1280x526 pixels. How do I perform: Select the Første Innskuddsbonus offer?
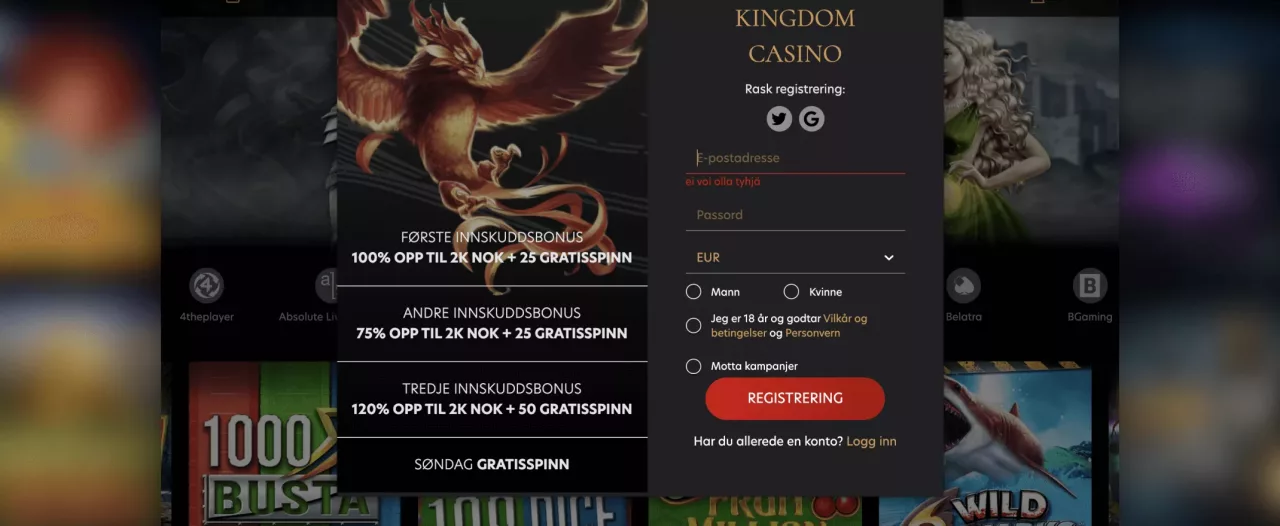click(x=492, y=247)
